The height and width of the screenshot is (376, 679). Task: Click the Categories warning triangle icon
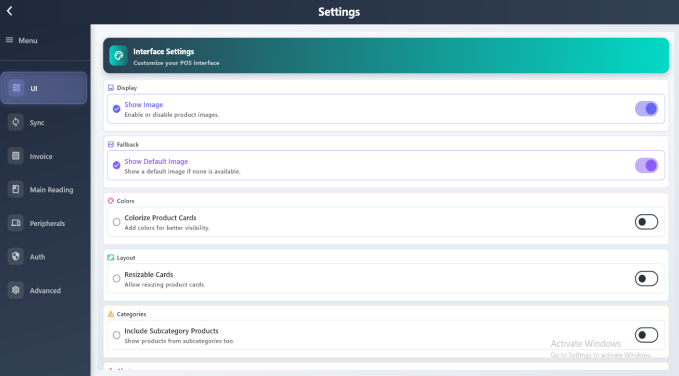tap(111, 314)
